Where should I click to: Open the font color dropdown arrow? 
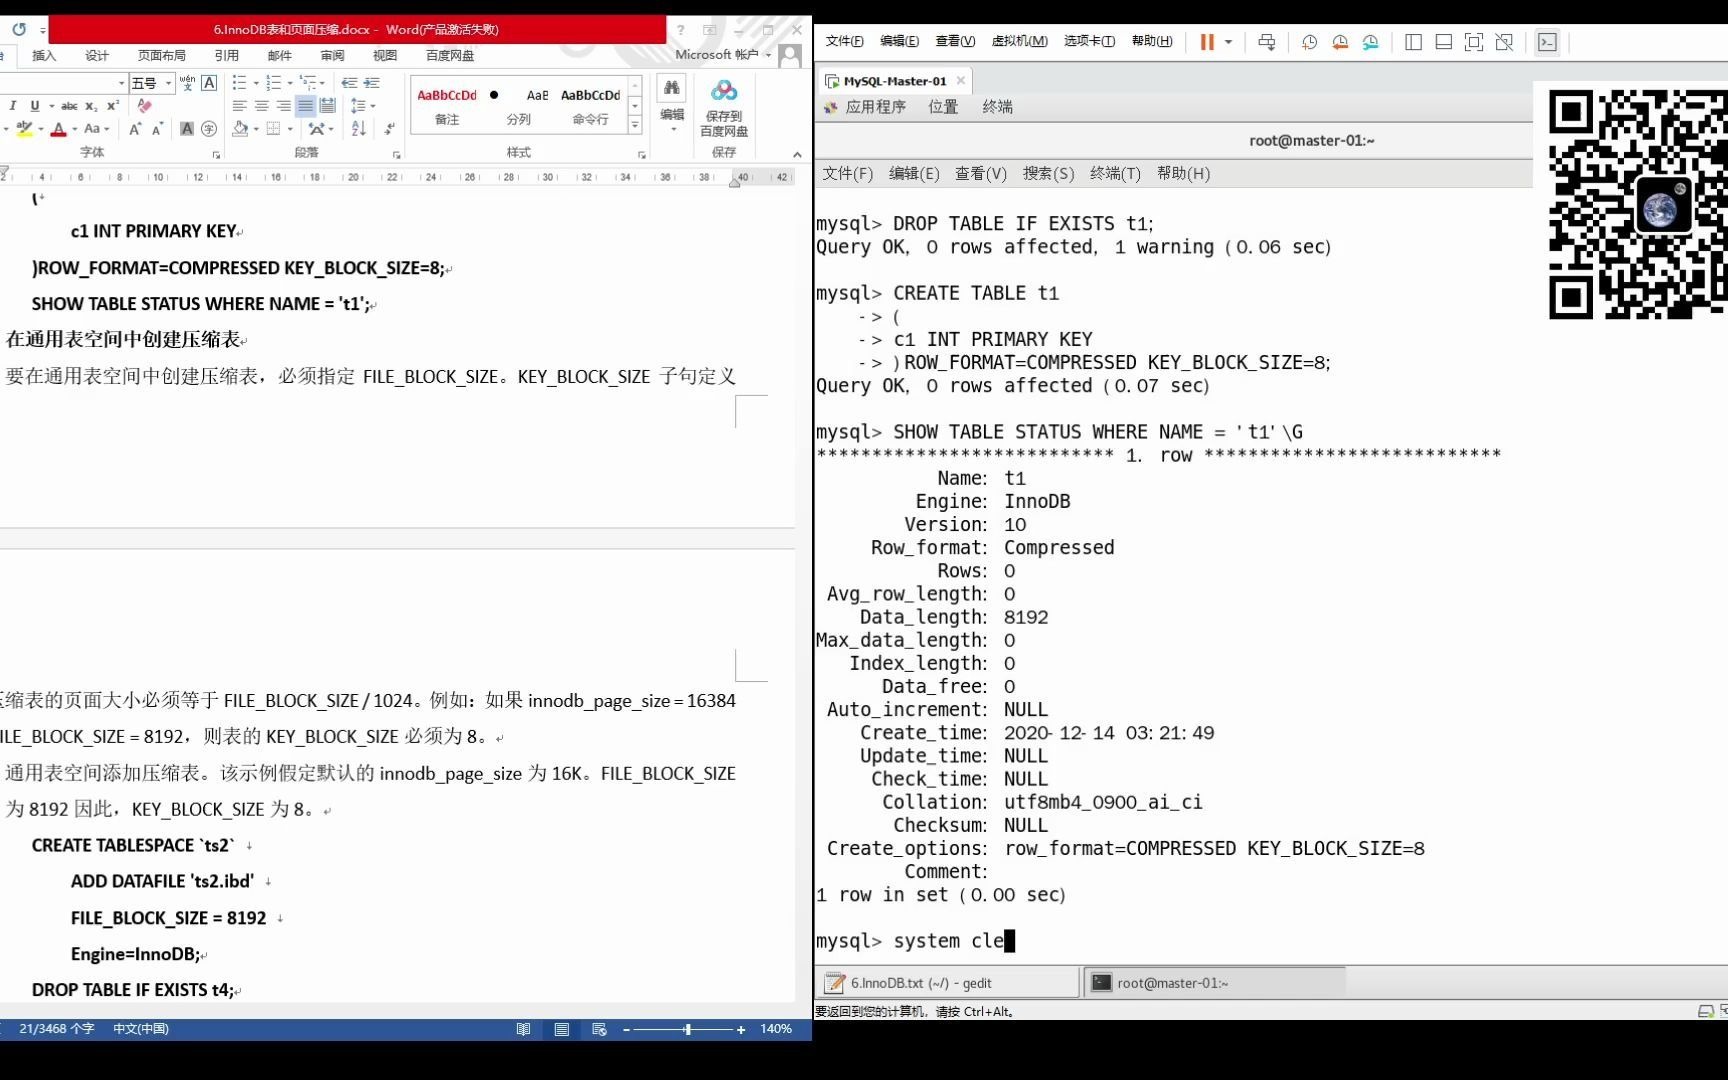click(74, 128)
